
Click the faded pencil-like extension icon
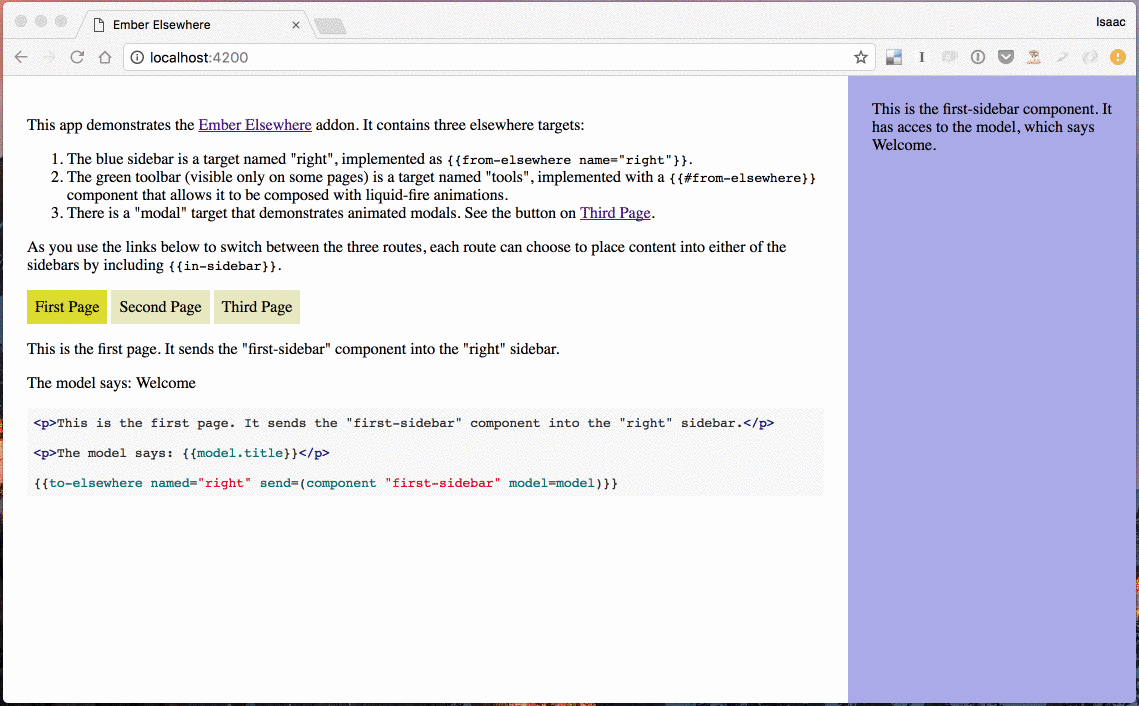1062,57
